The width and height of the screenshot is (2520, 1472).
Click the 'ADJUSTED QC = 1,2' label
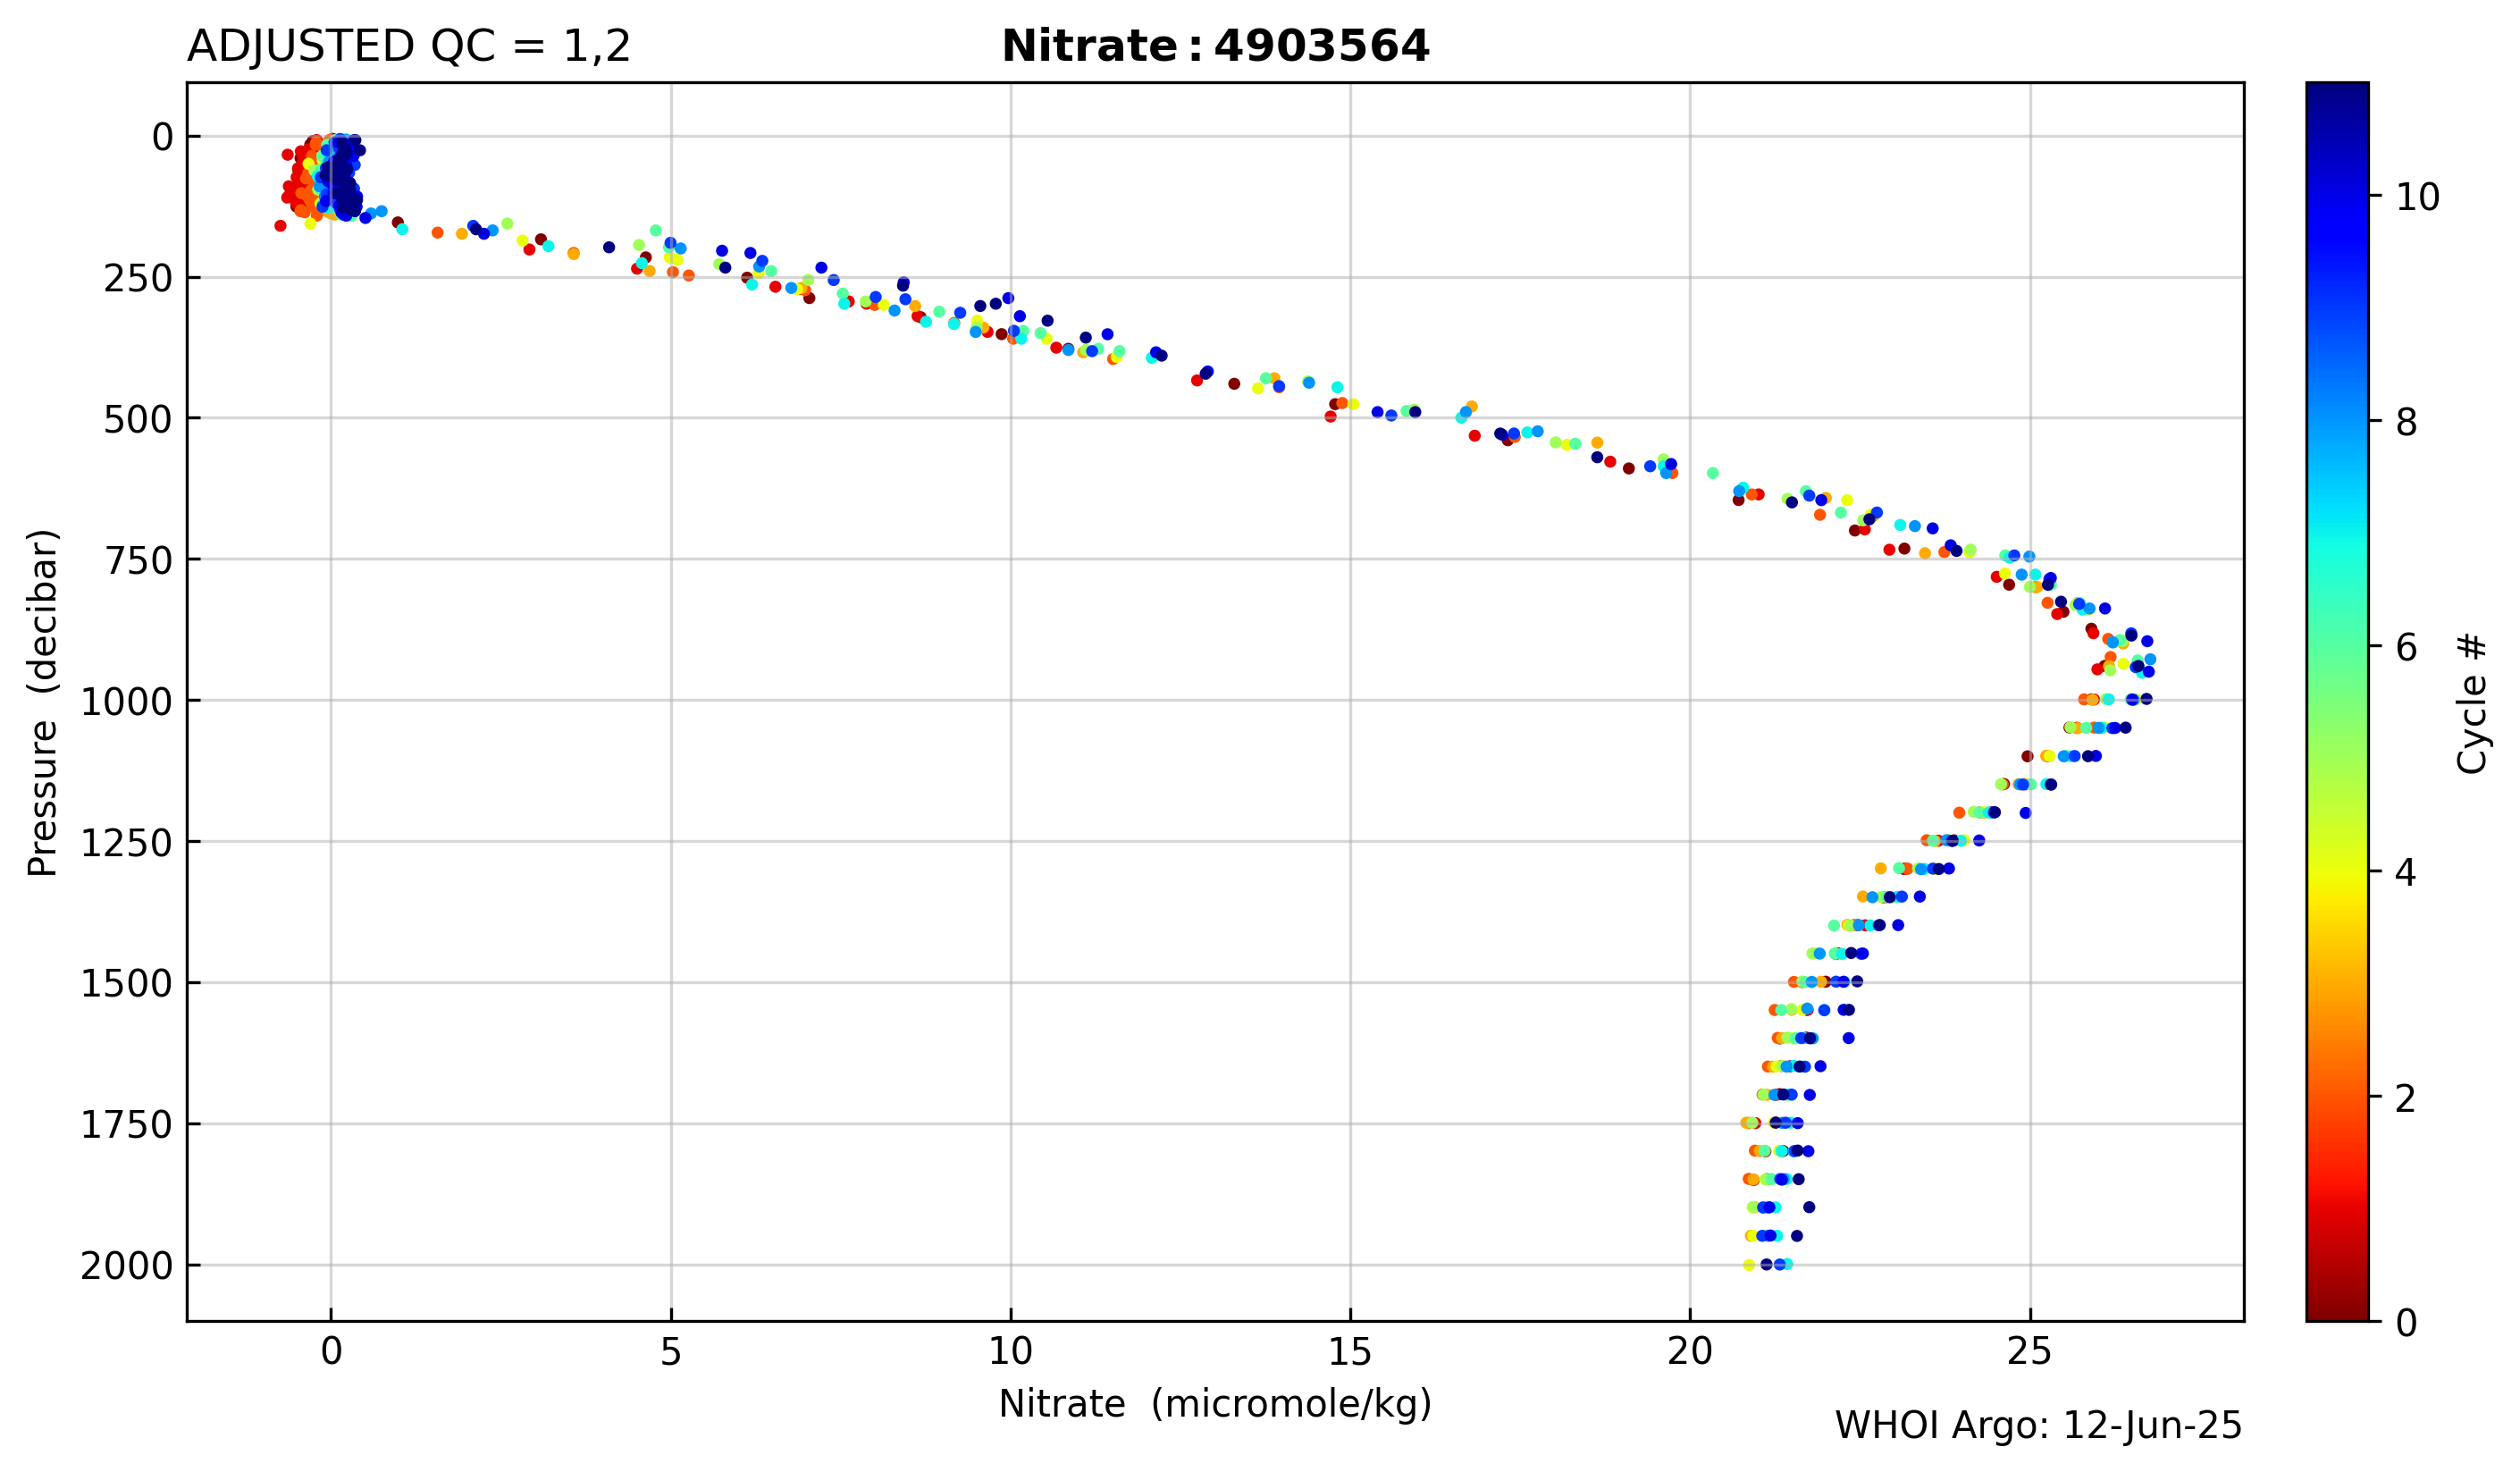click(409, 47)
